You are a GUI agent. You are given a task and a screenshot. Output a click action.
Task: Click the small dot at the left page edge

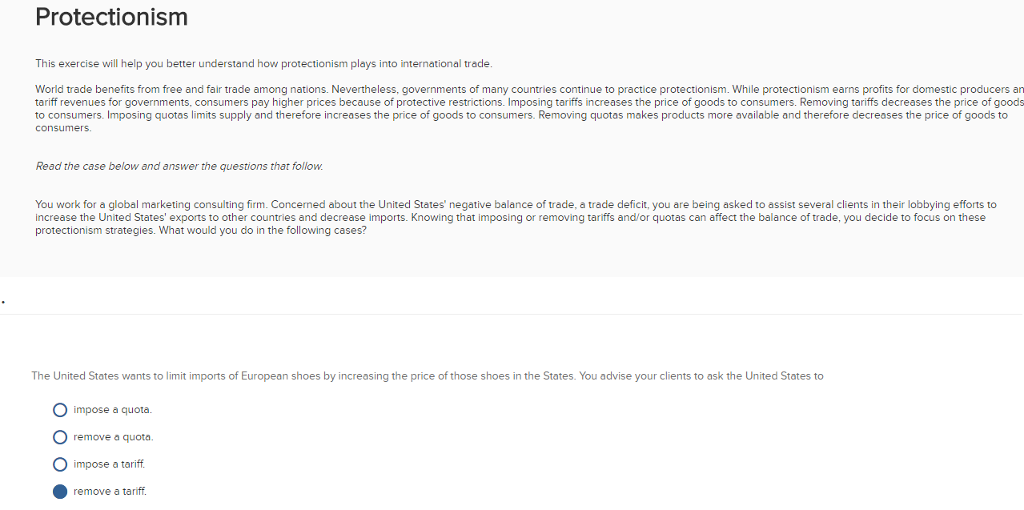[x=4, y=297]
